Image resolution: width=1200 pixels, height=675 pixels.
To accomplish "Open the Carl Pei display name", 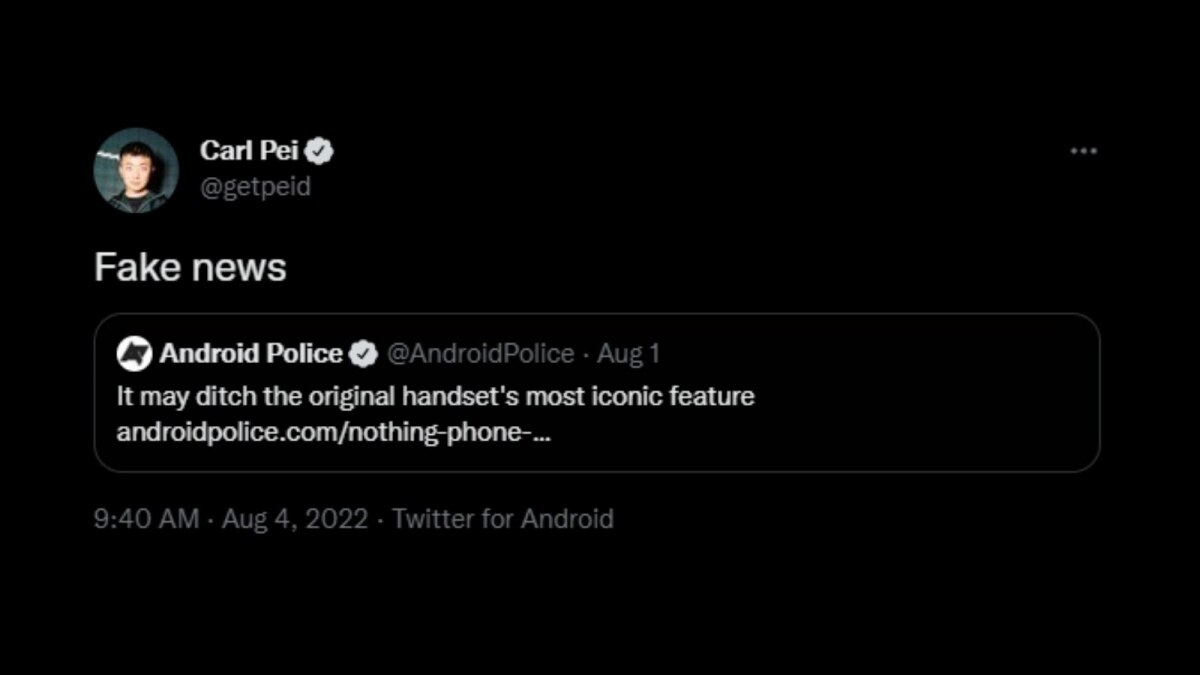I will [250, 151].
